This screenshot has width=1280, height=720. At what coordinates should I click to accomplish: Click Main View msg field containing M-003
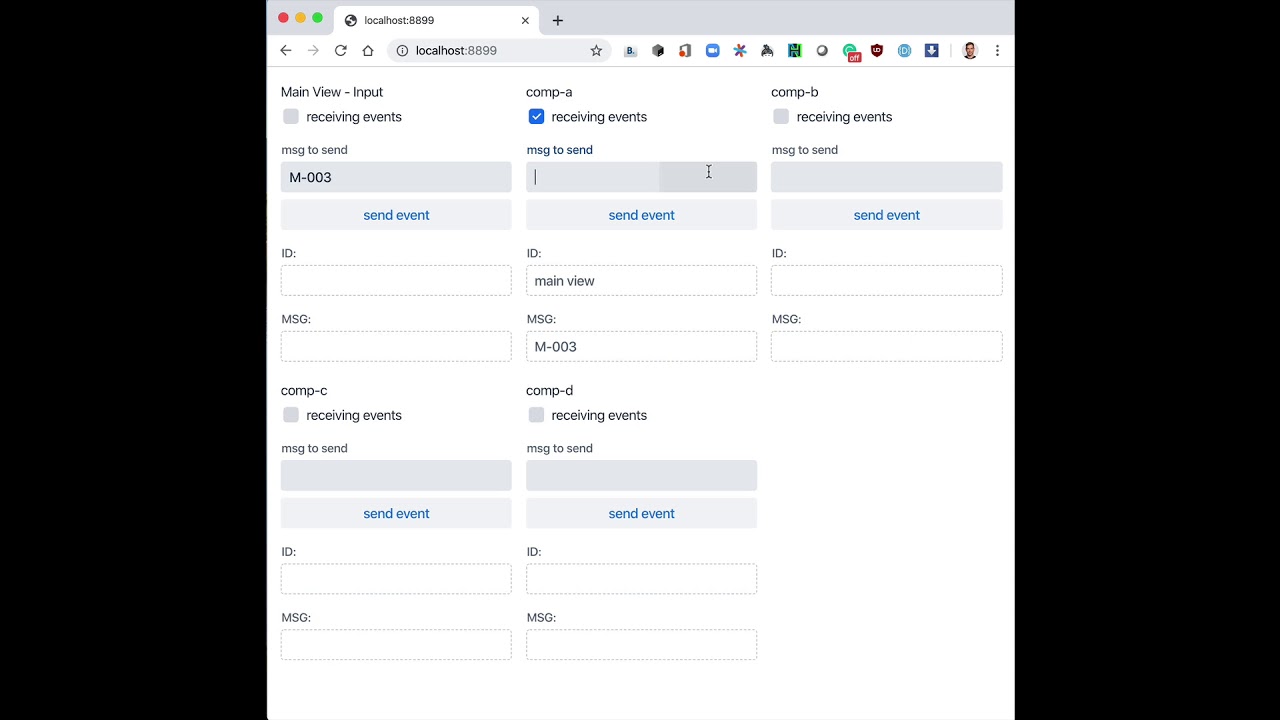396,177
